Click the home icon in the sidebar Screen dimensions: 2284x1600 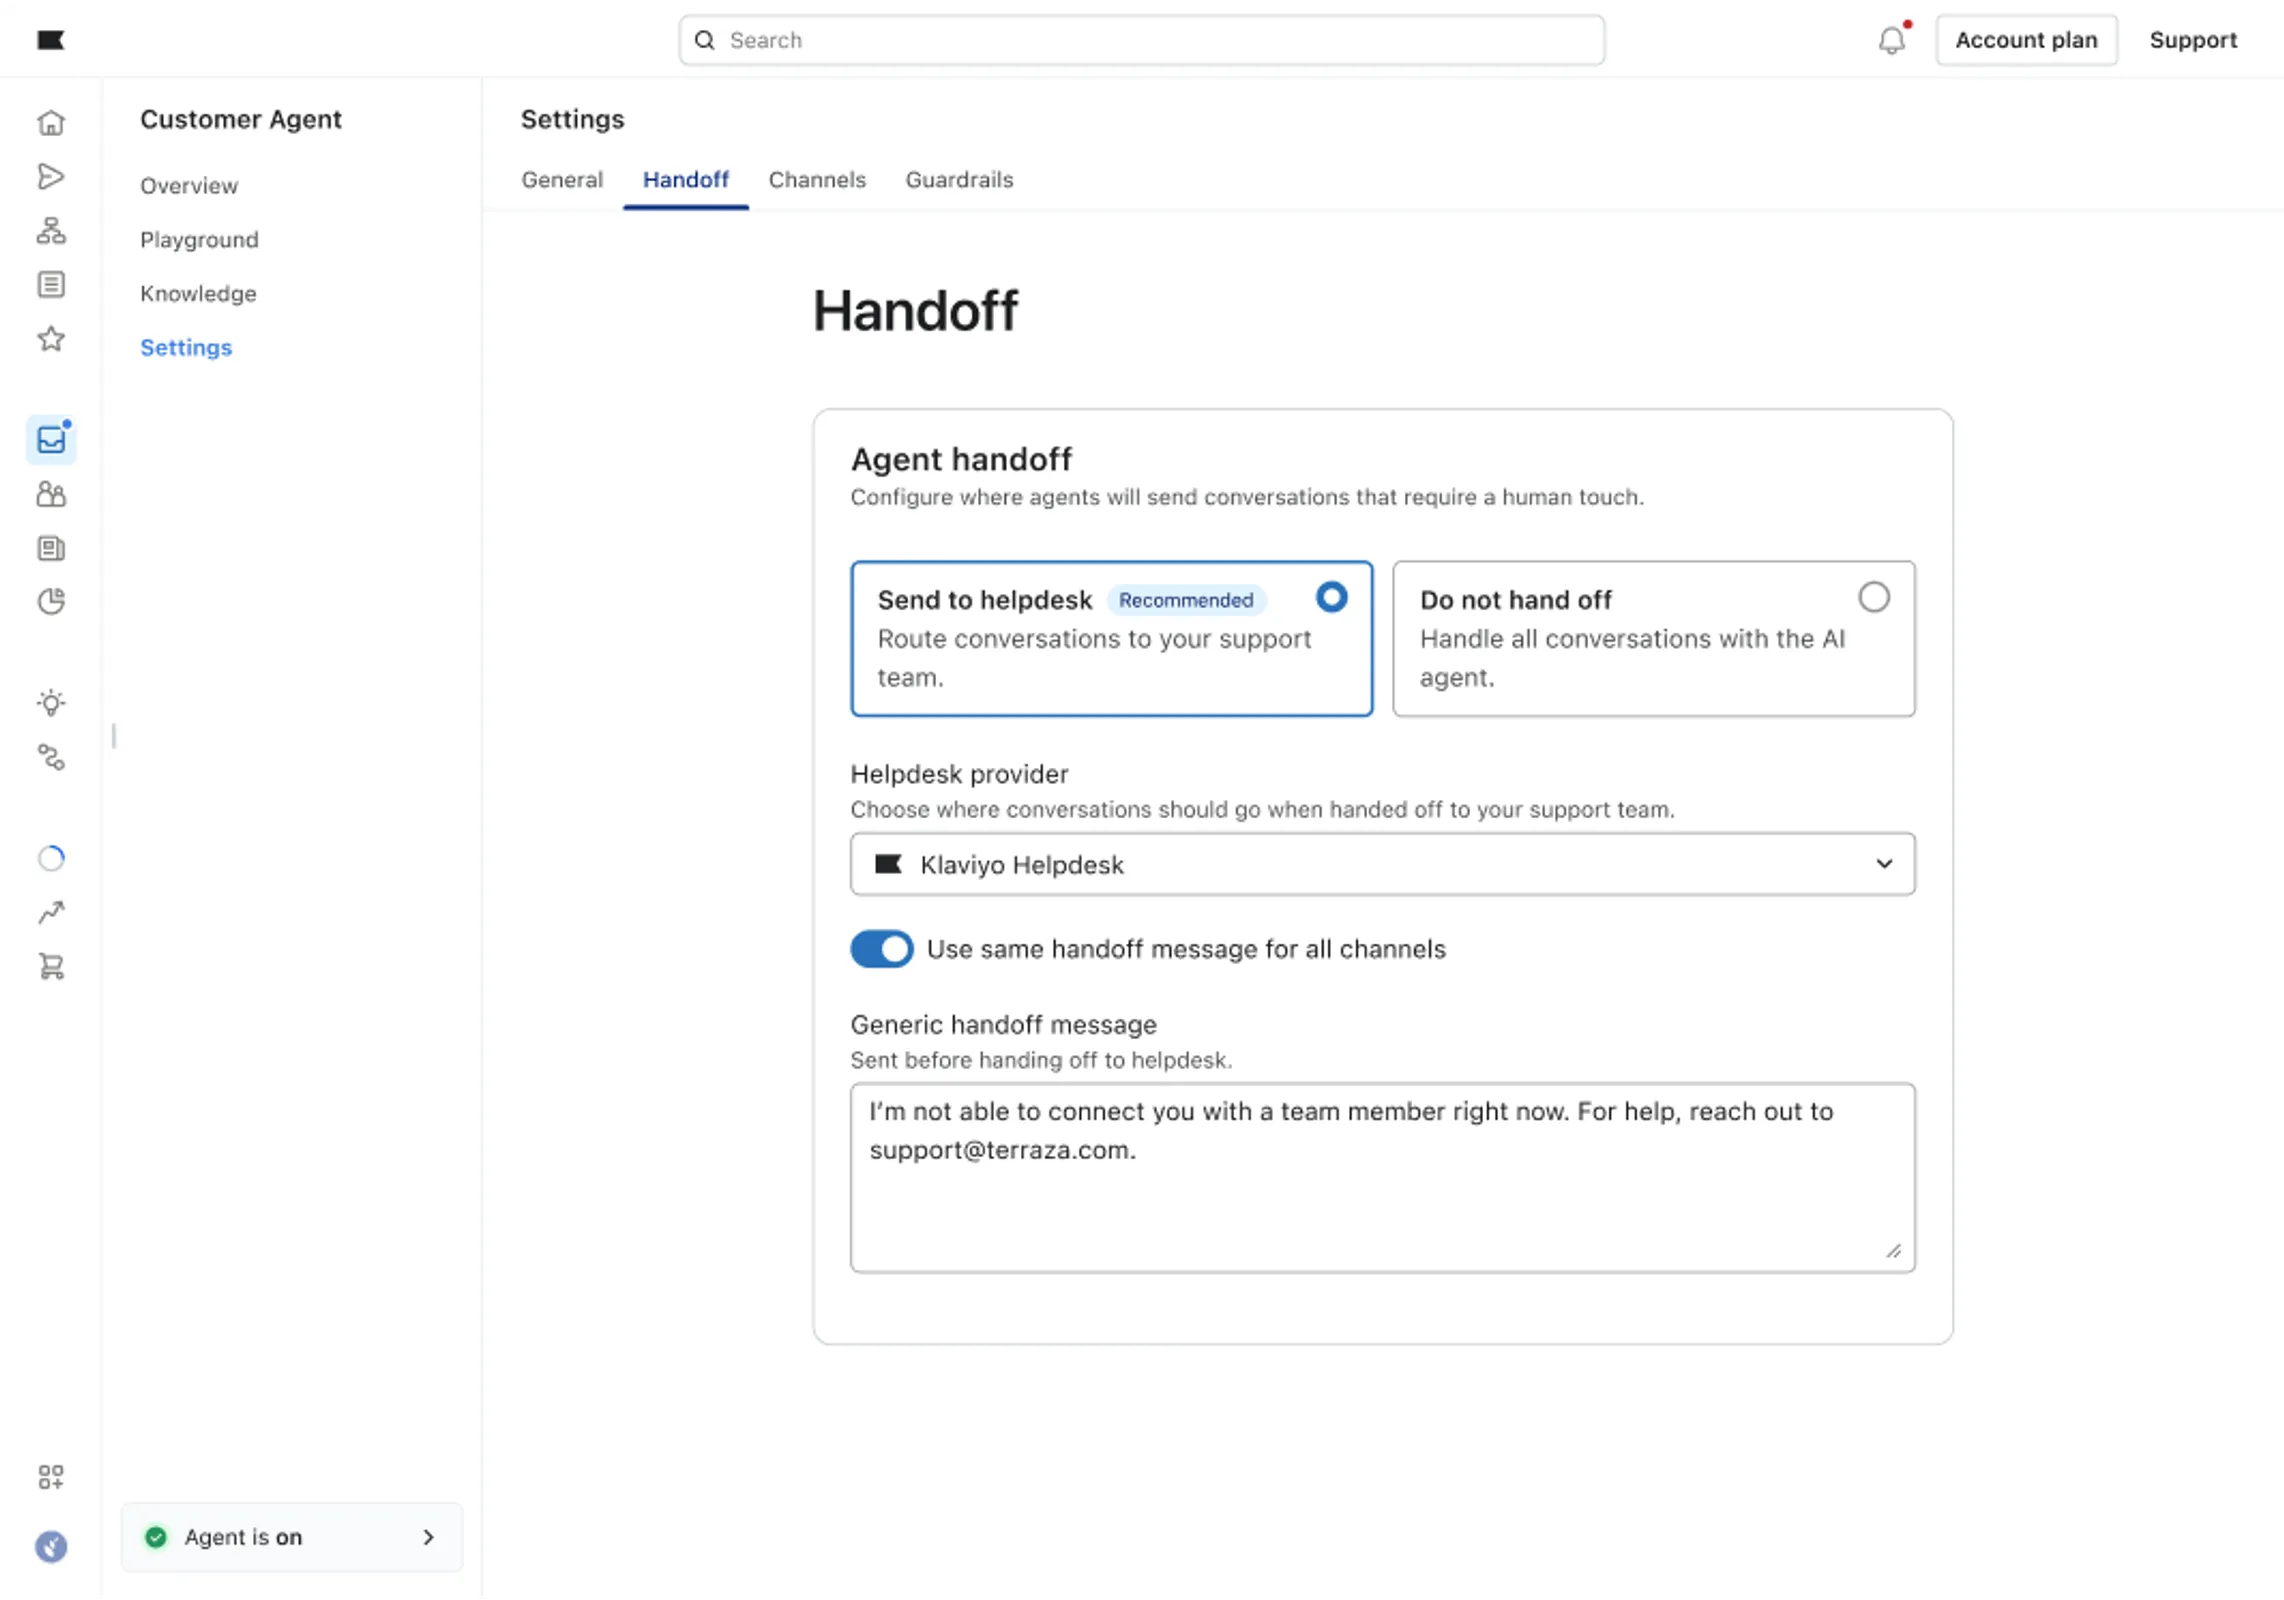(51, 123)
